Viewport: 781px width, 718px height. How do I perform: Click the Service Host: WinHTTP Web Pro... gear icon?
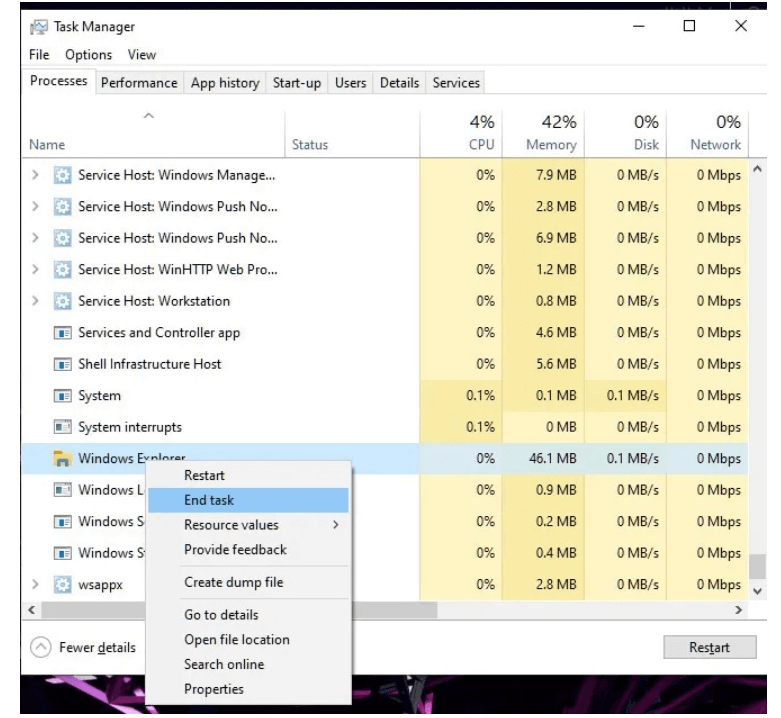62,269
